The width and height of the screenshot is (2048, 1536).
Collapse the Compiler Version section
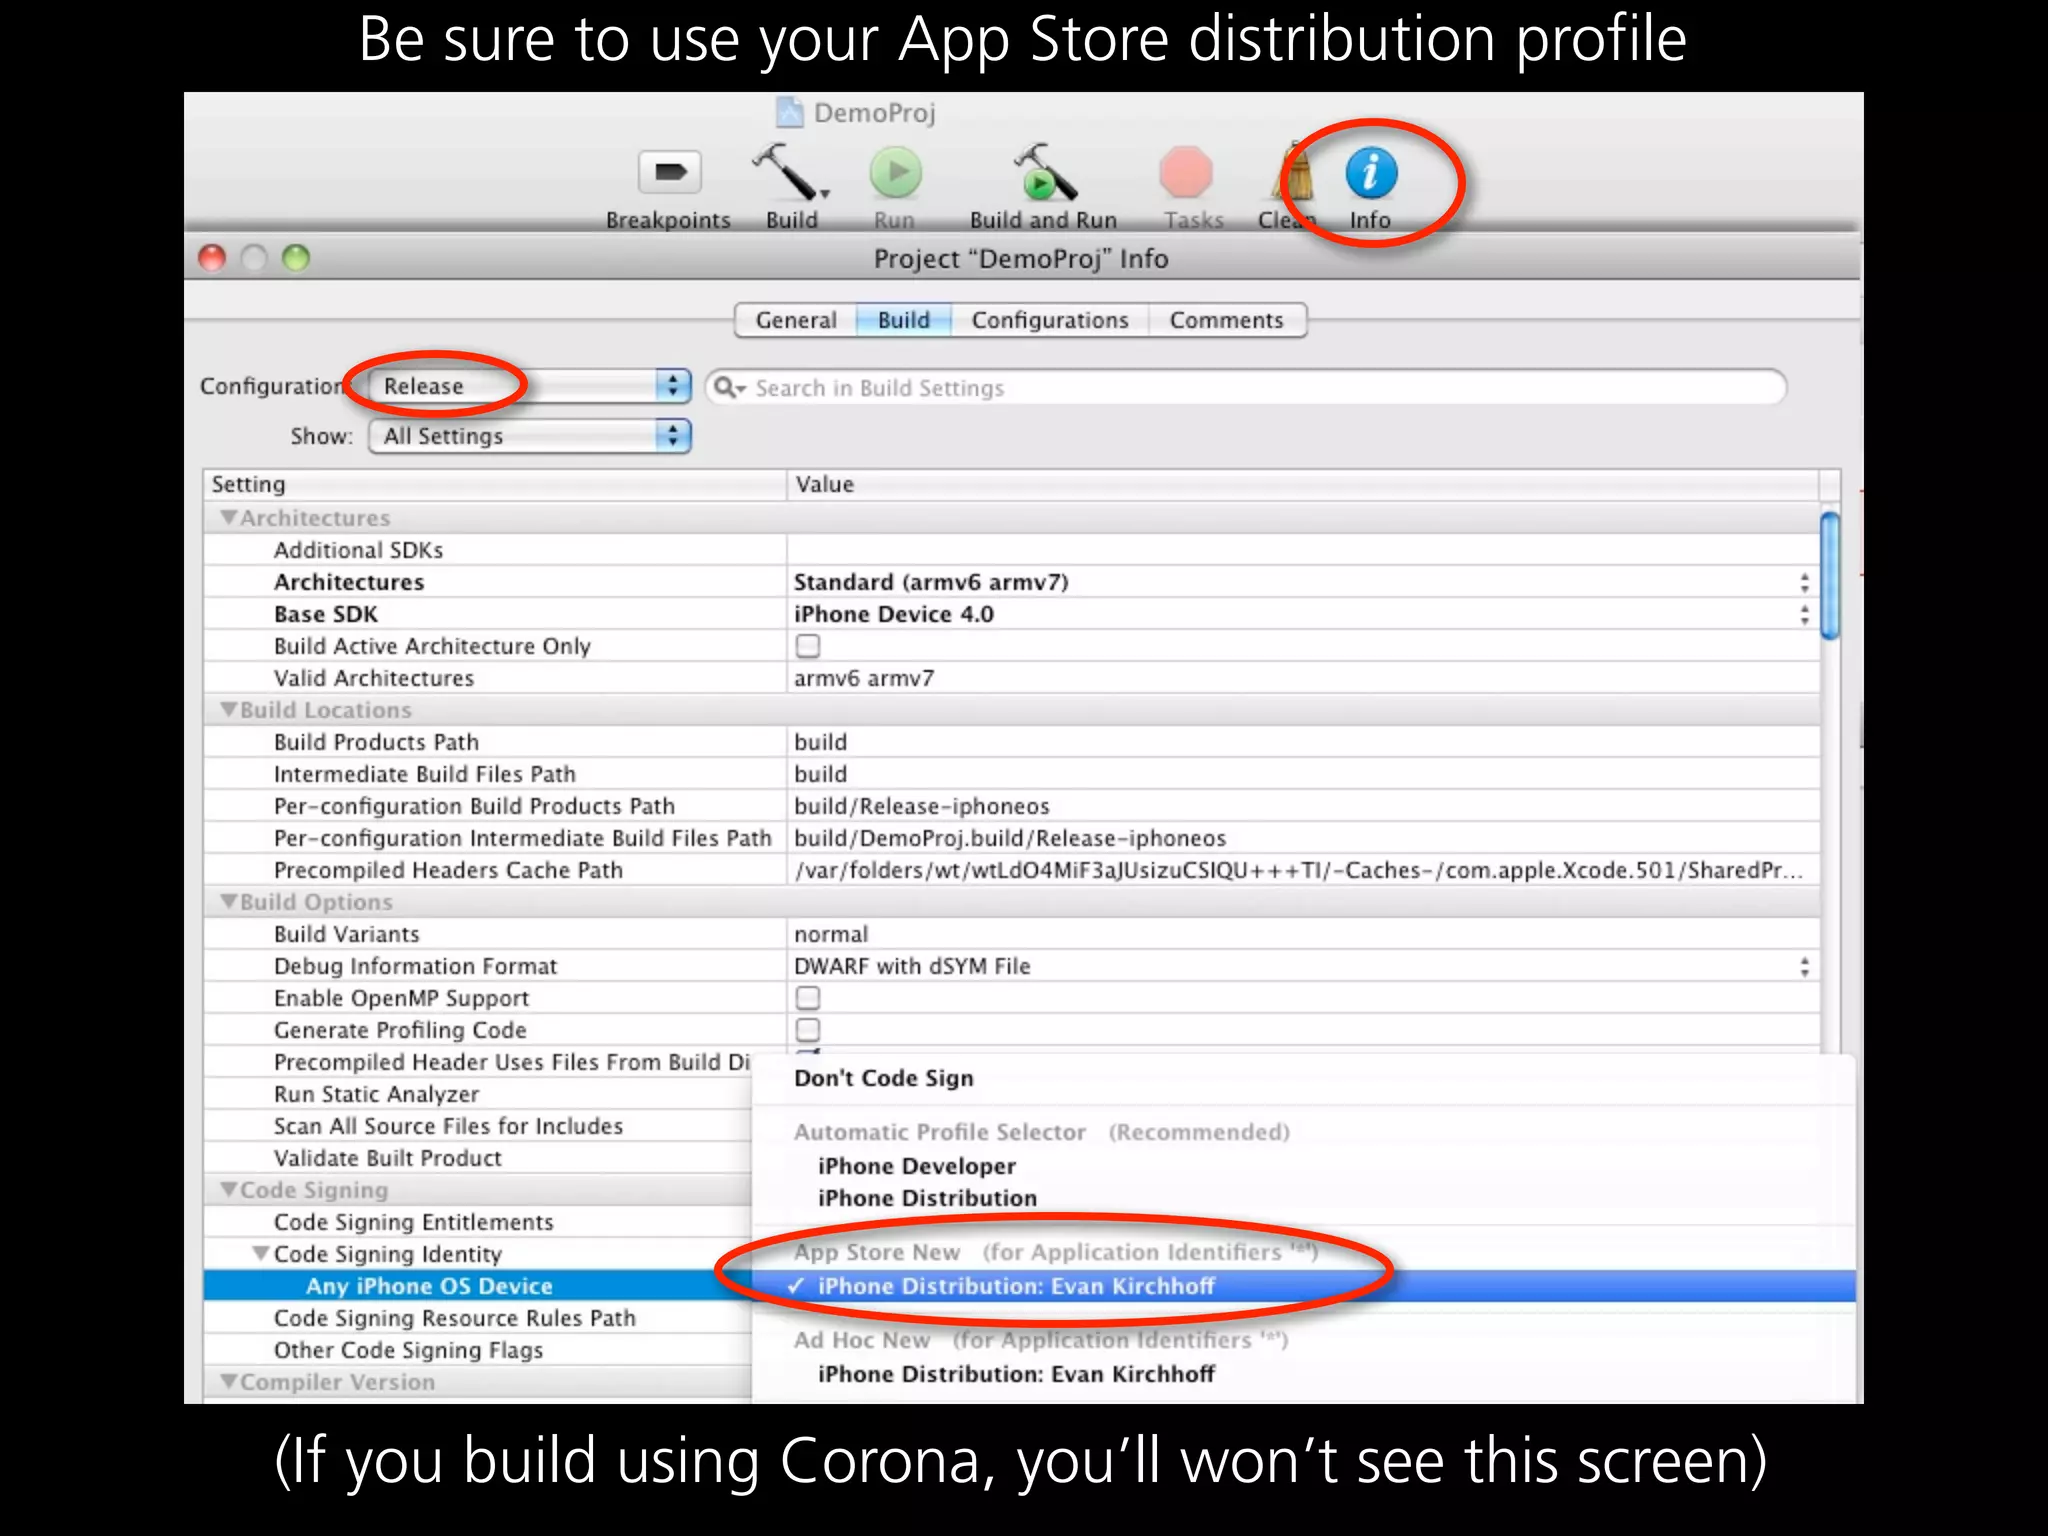coord(229,1382)
